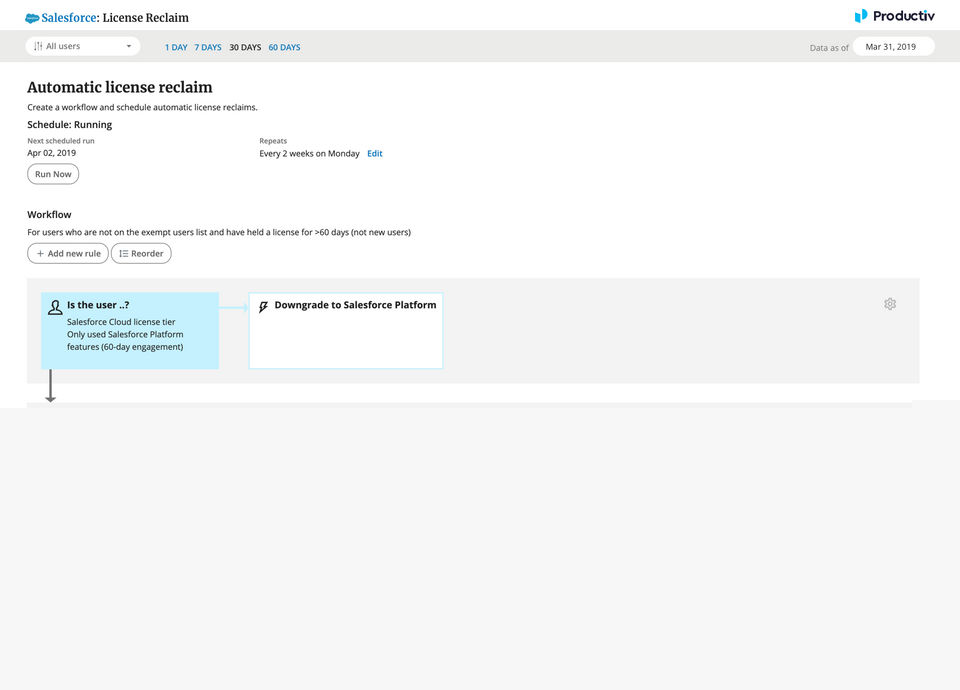The image size is (960, 690).
Task: Click the 'Automatic license reclaim' heading
Action: click(119, 88)
